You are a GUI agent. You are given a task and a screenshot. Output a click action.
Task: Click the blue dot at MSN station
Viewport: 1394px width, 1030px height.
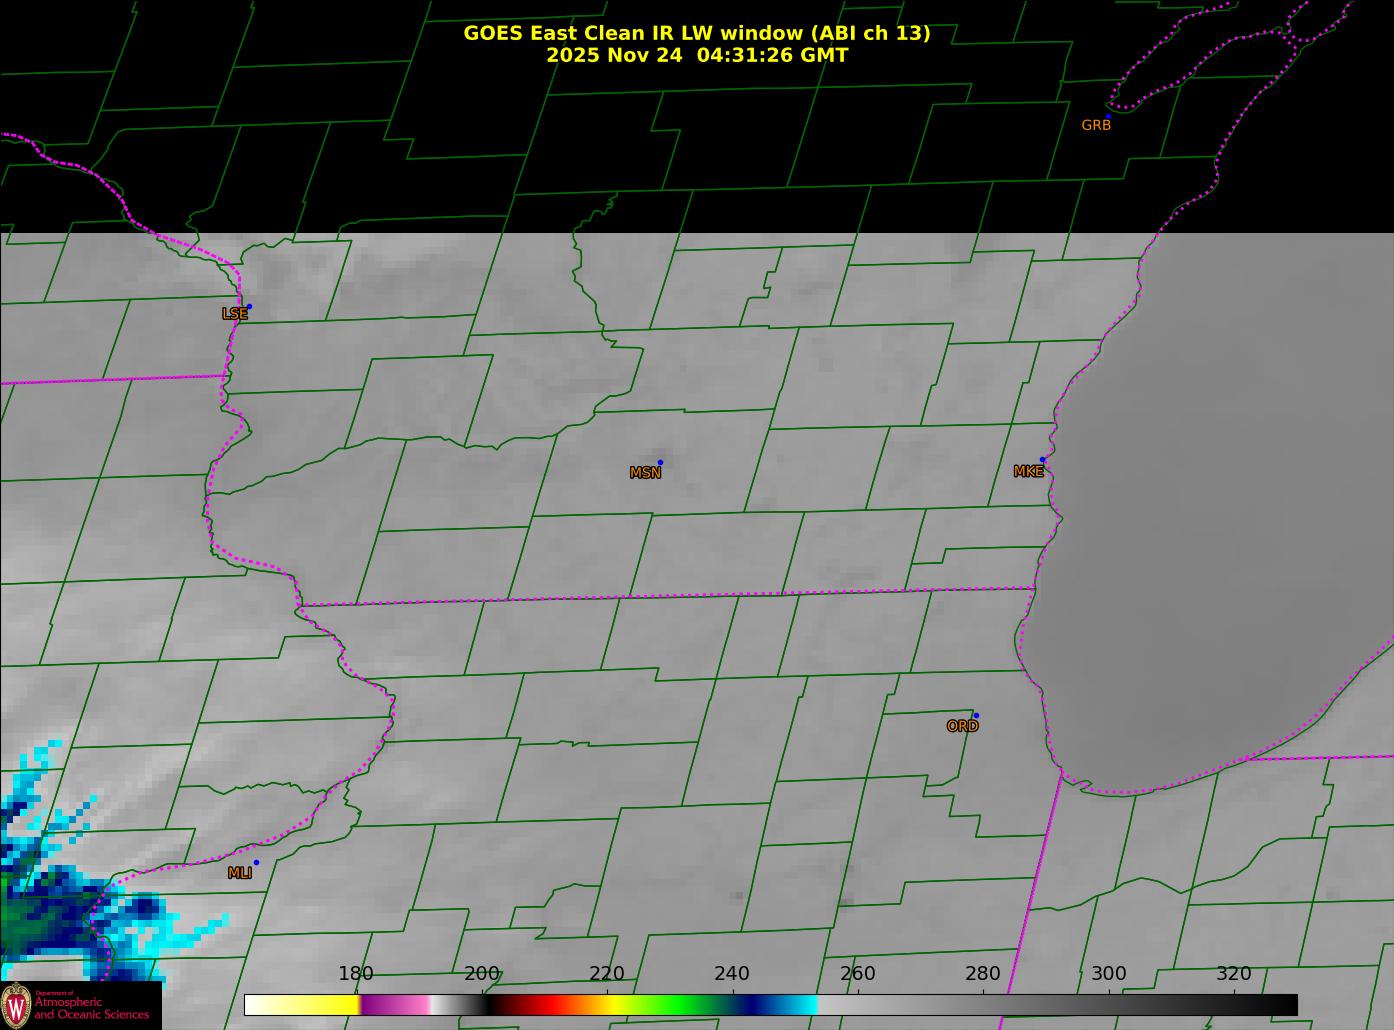pyautogui.click(x=660, y=462)
